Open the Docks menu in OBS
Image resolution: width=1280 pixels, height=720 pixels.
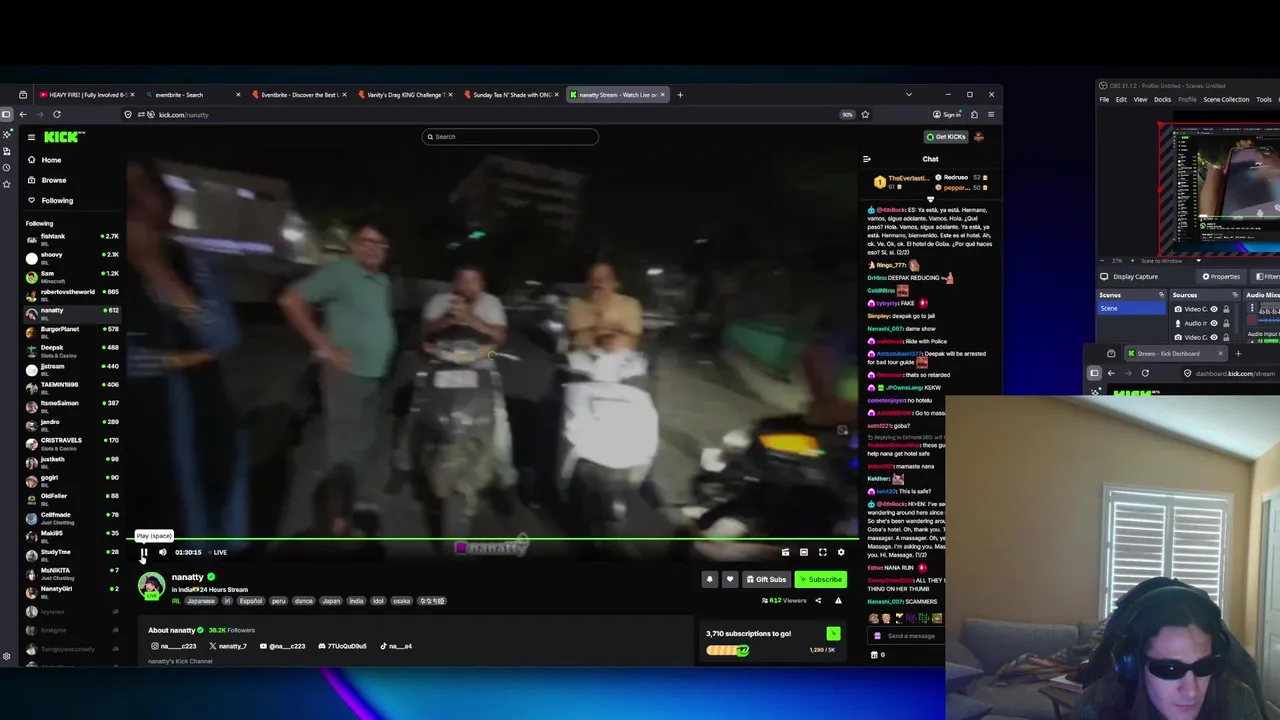(1162, 100)
